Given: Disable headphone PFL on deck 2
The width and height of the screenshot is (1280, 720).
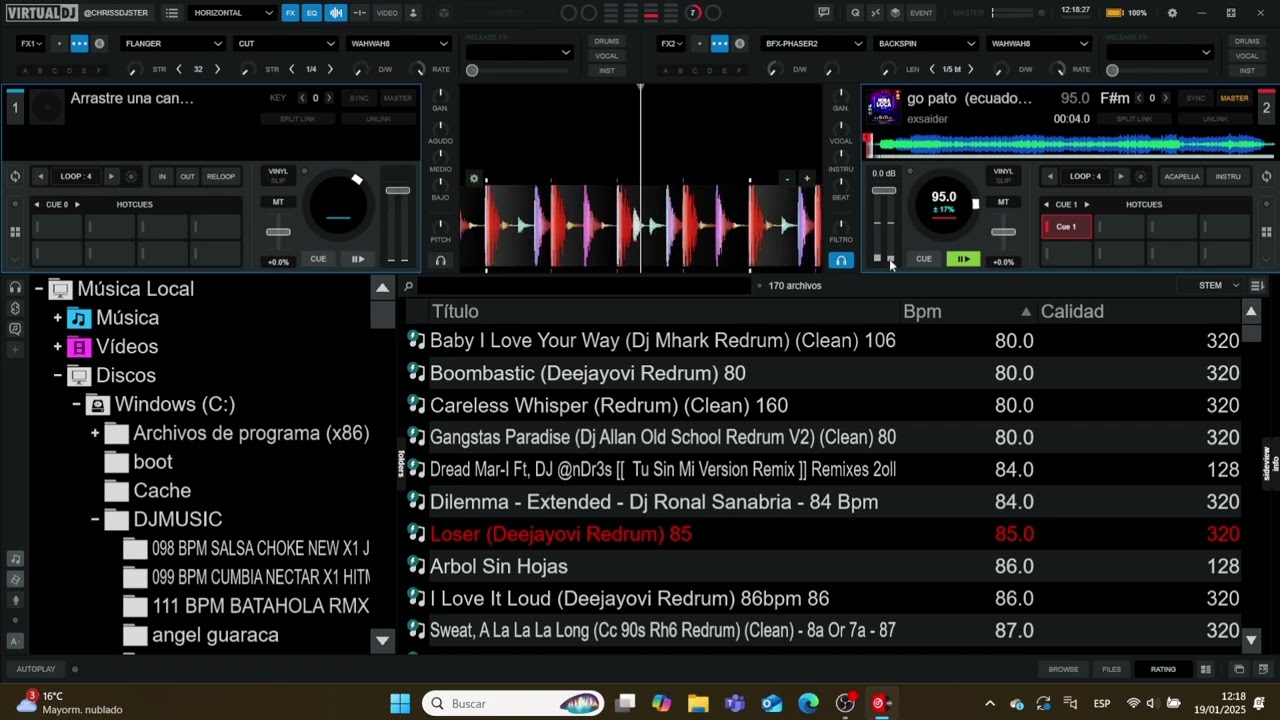Looking at the screenshot, I should pyautogui.click(x=841, y=260).
